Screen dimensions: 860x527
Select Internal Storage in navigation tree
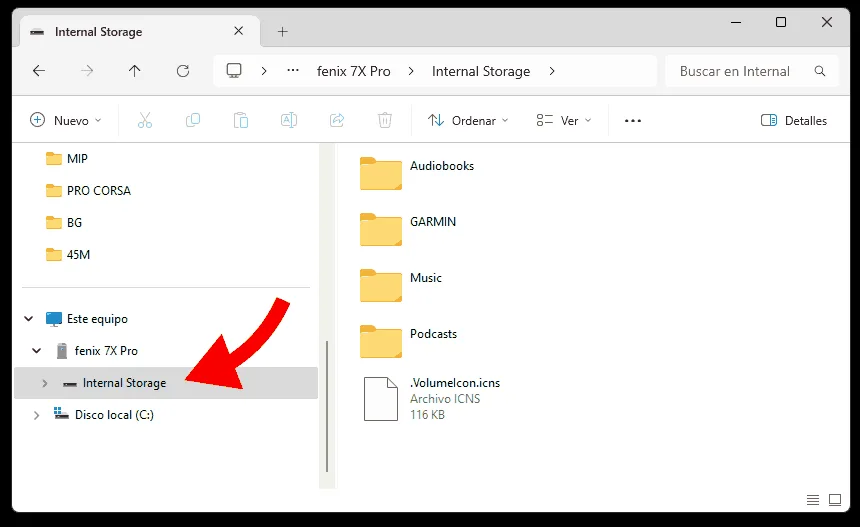pos(166,383)
